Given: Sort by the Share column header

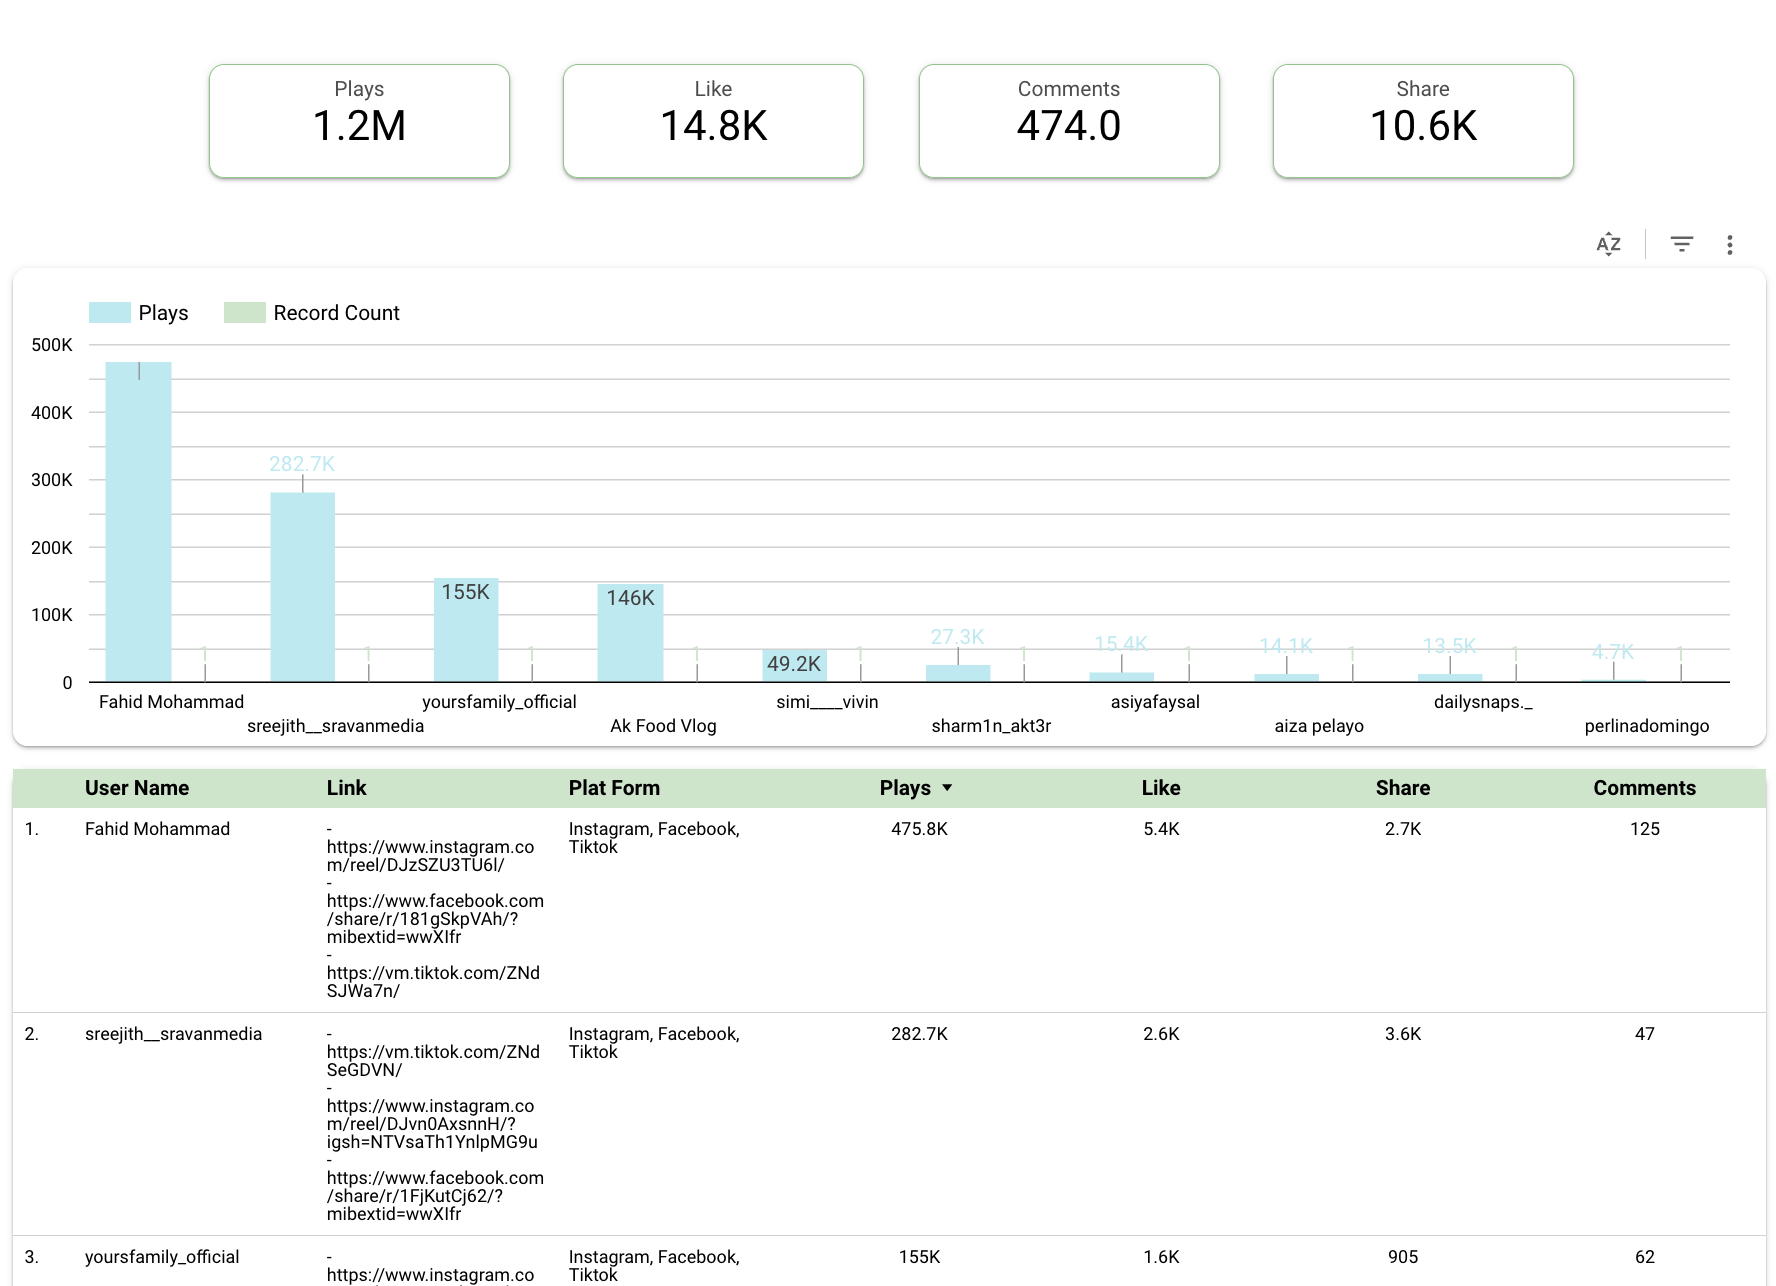Looking at the screenshot, I should [1403, 788].
